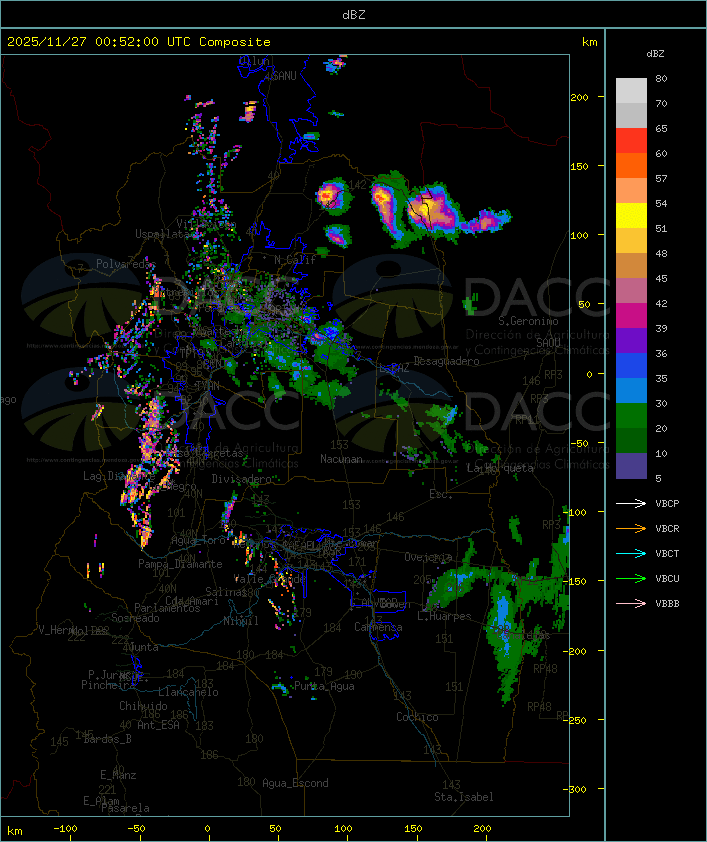Select the orange 57-60 dBZ swatch
This screenshot has height=842, width=707.
(631, 165)
